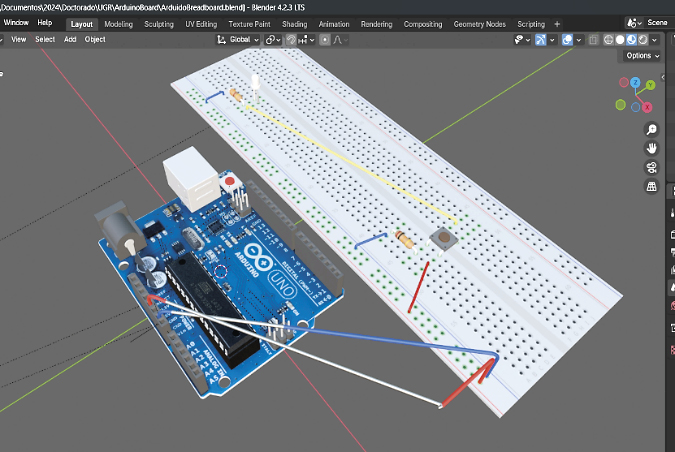The image size is (675, 452).
Task: Click the Y axis on navigation gizmo
Action: (x=650, y=85)
